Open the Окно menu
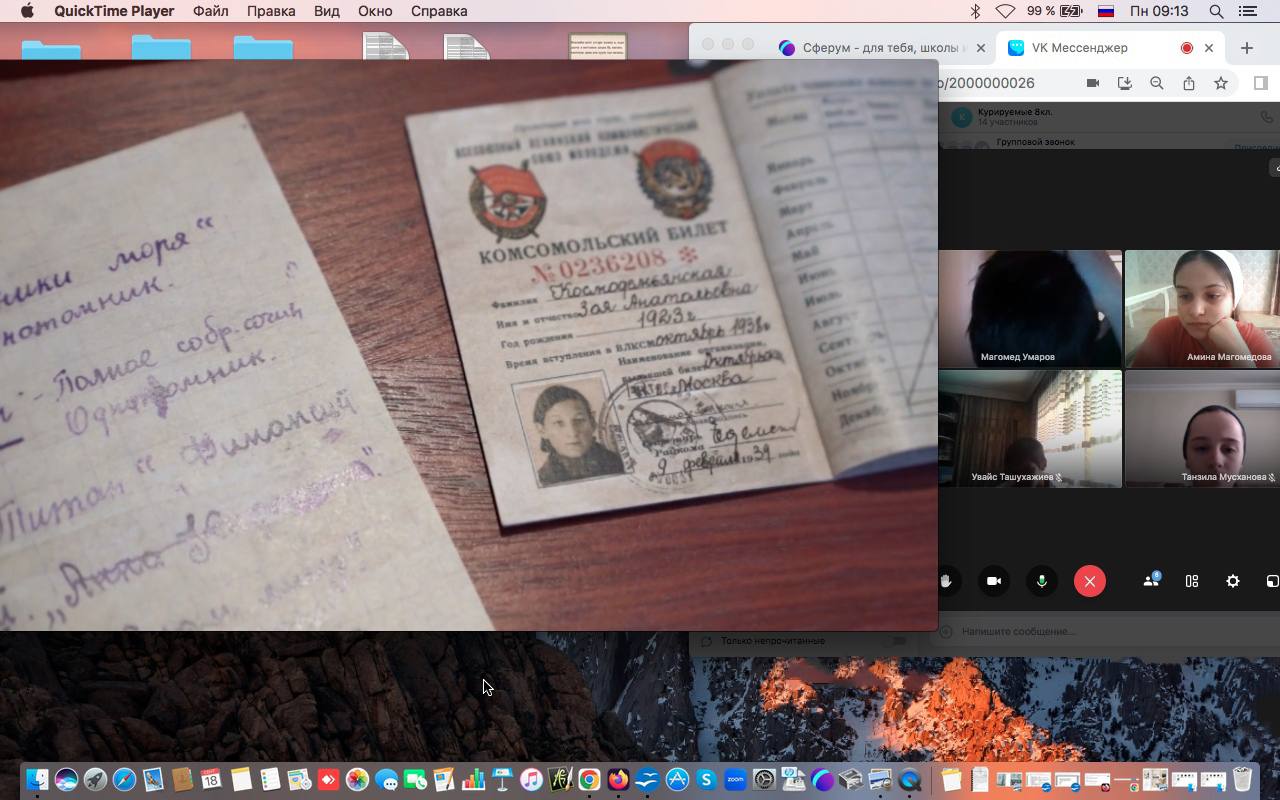Viewport: 1280px width, 800px height. point(375,11)
